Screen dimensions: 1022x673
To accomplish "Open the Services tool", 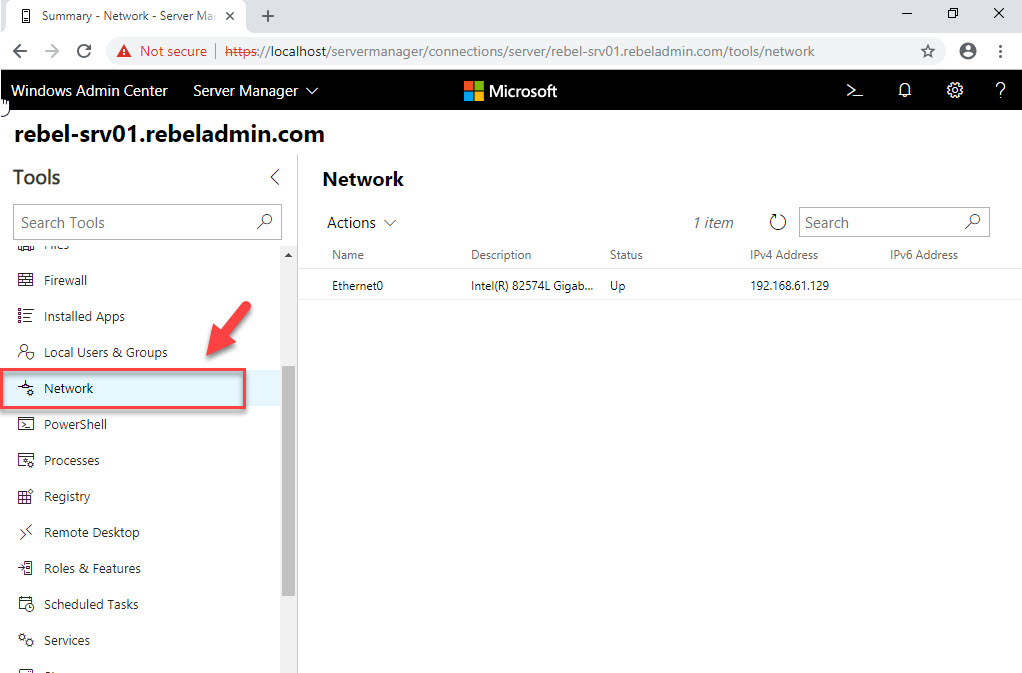I will click(x=67, y=640).
